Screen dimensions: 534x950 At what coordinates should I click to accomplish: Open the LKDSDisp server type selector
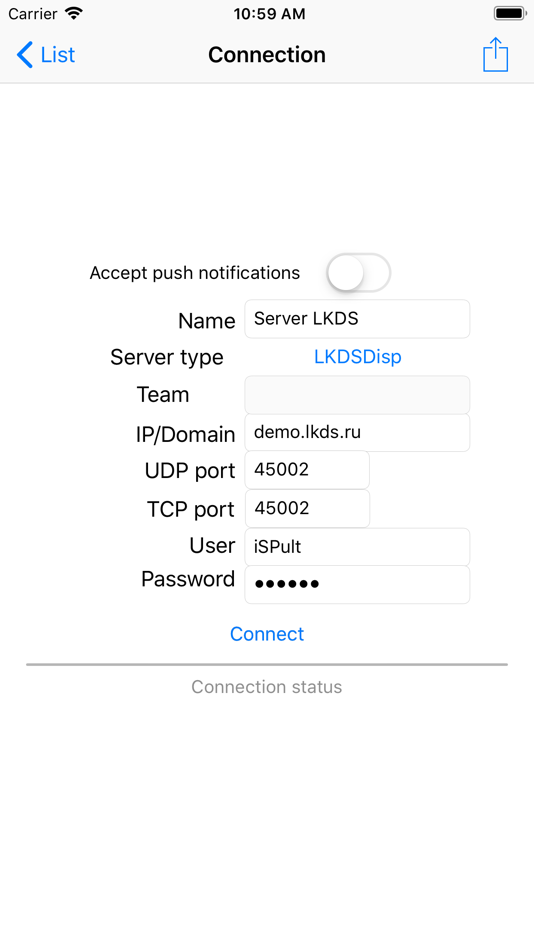point(358,357)
